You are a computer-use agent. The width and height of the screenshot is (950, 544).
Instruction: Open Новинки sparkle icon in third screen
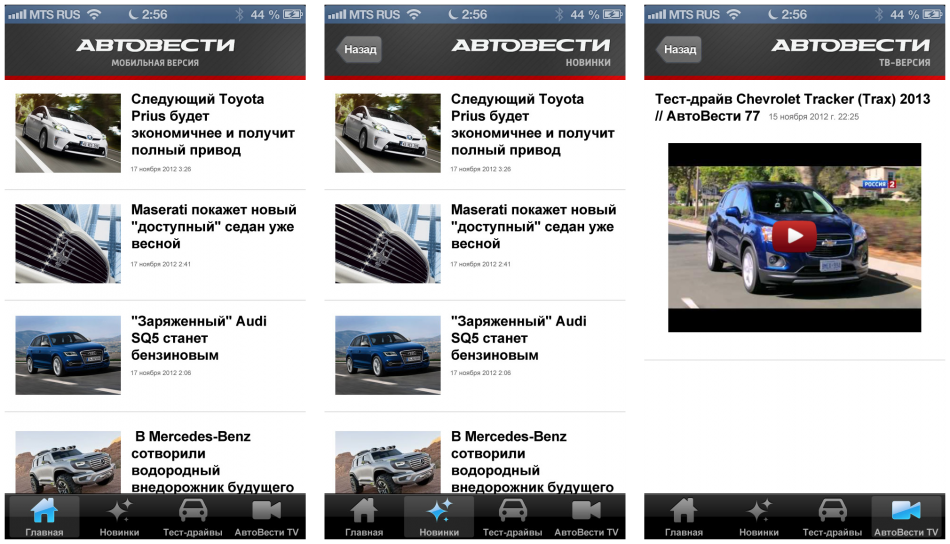click(759, 511)
